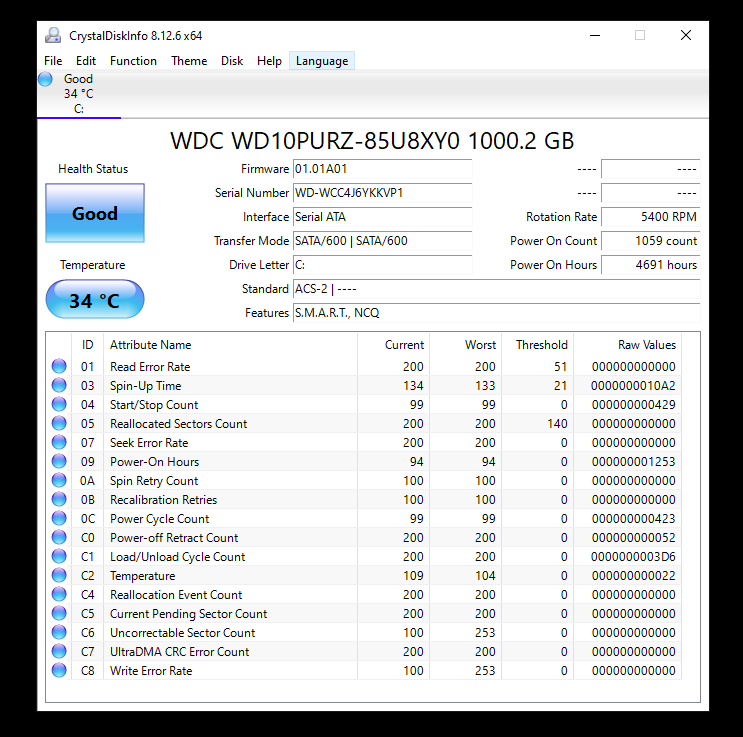The image size is (743, 737).
Task: Click the Health Status label
Action: coord(93,169)
